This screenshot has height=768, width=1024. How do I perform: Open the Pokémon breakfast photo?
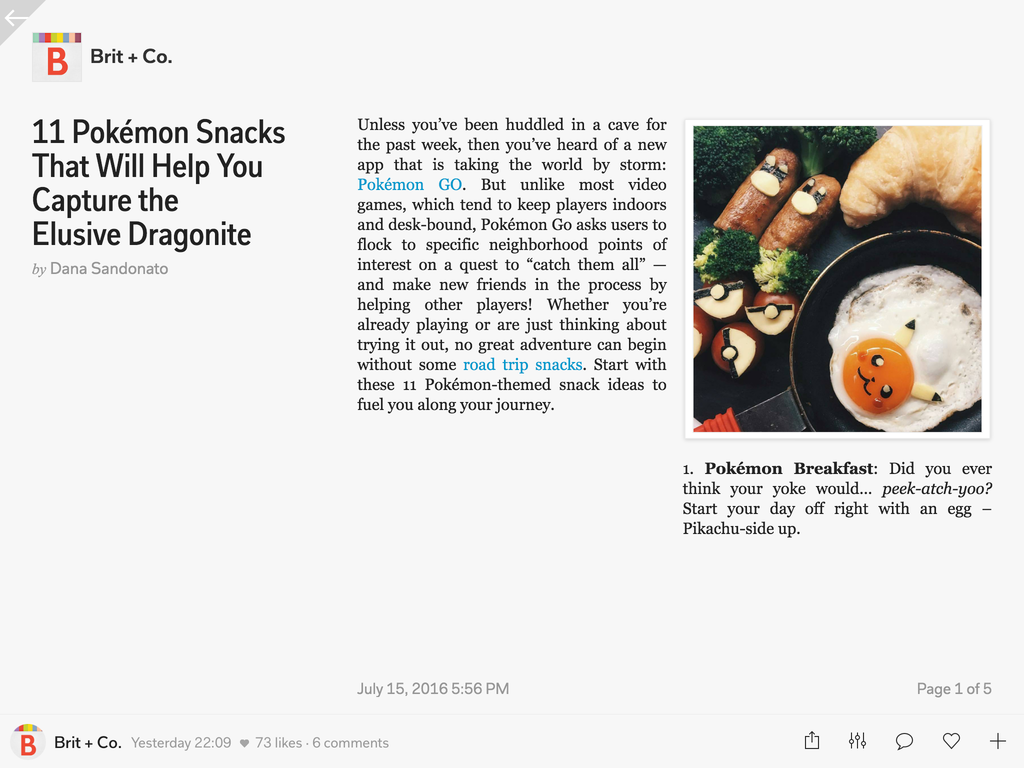click(x=837, y=279)
